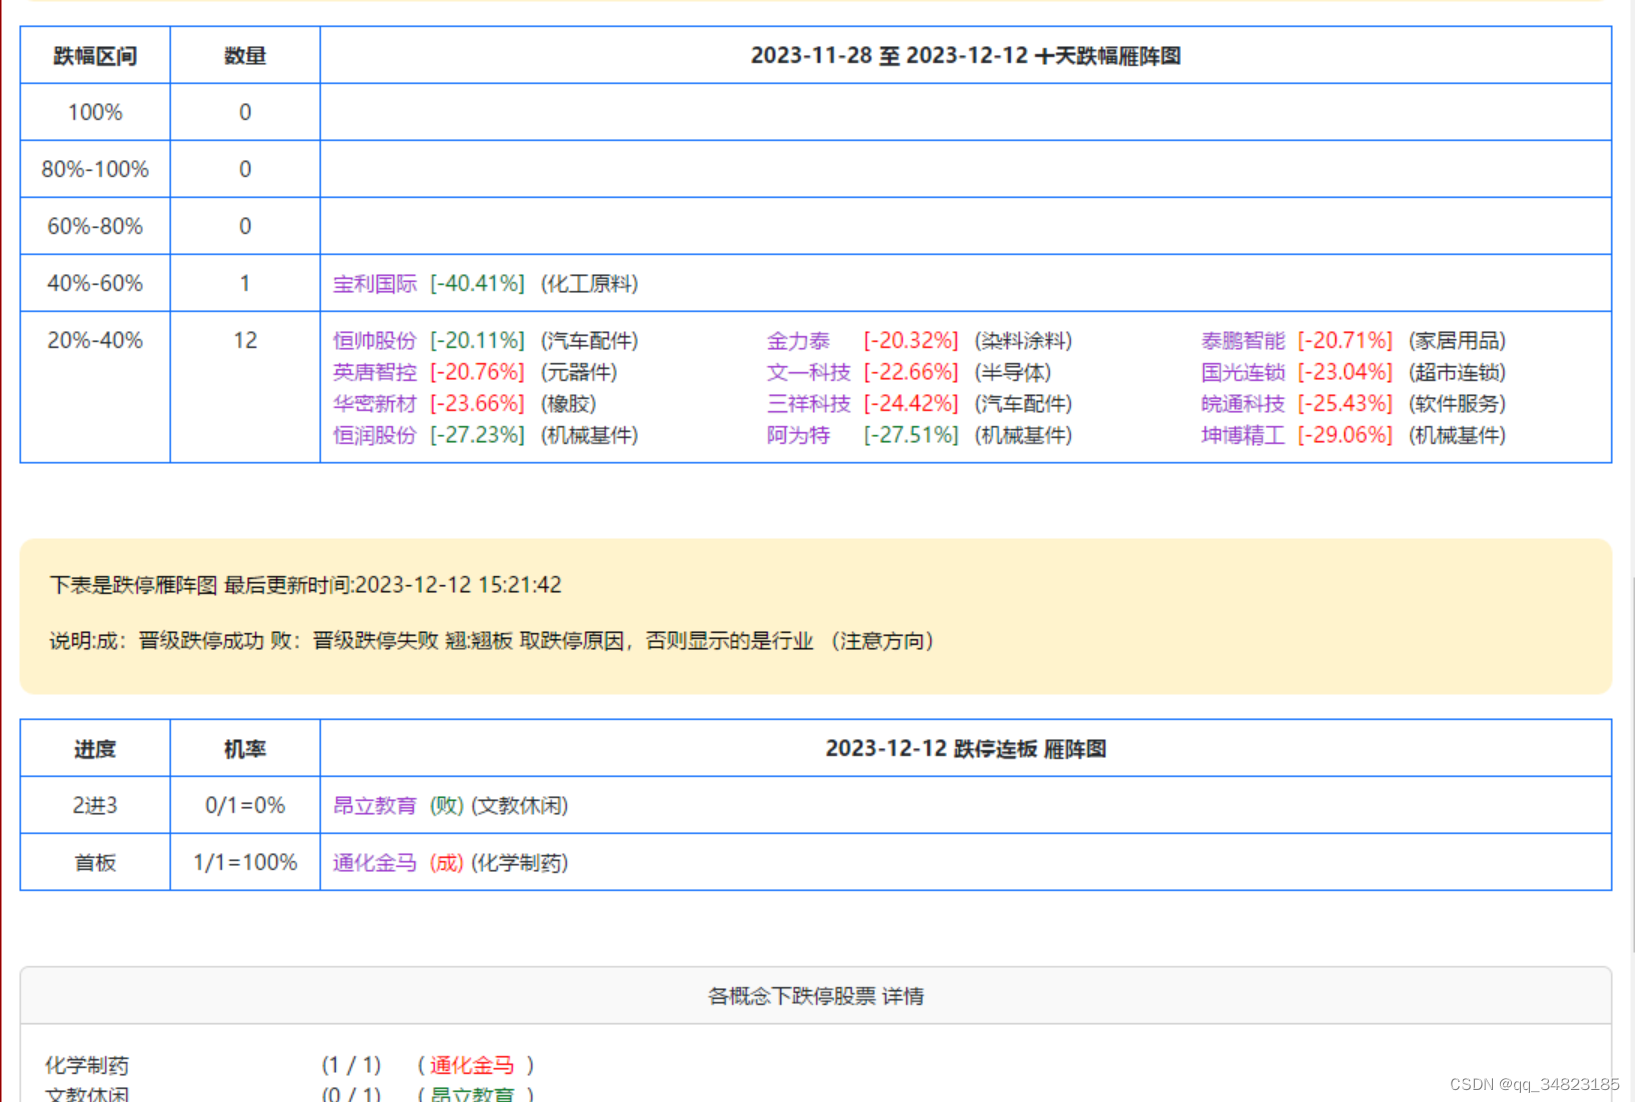
Task: Open the 宝利国际 stock link
Action: [x=375, y=284]
